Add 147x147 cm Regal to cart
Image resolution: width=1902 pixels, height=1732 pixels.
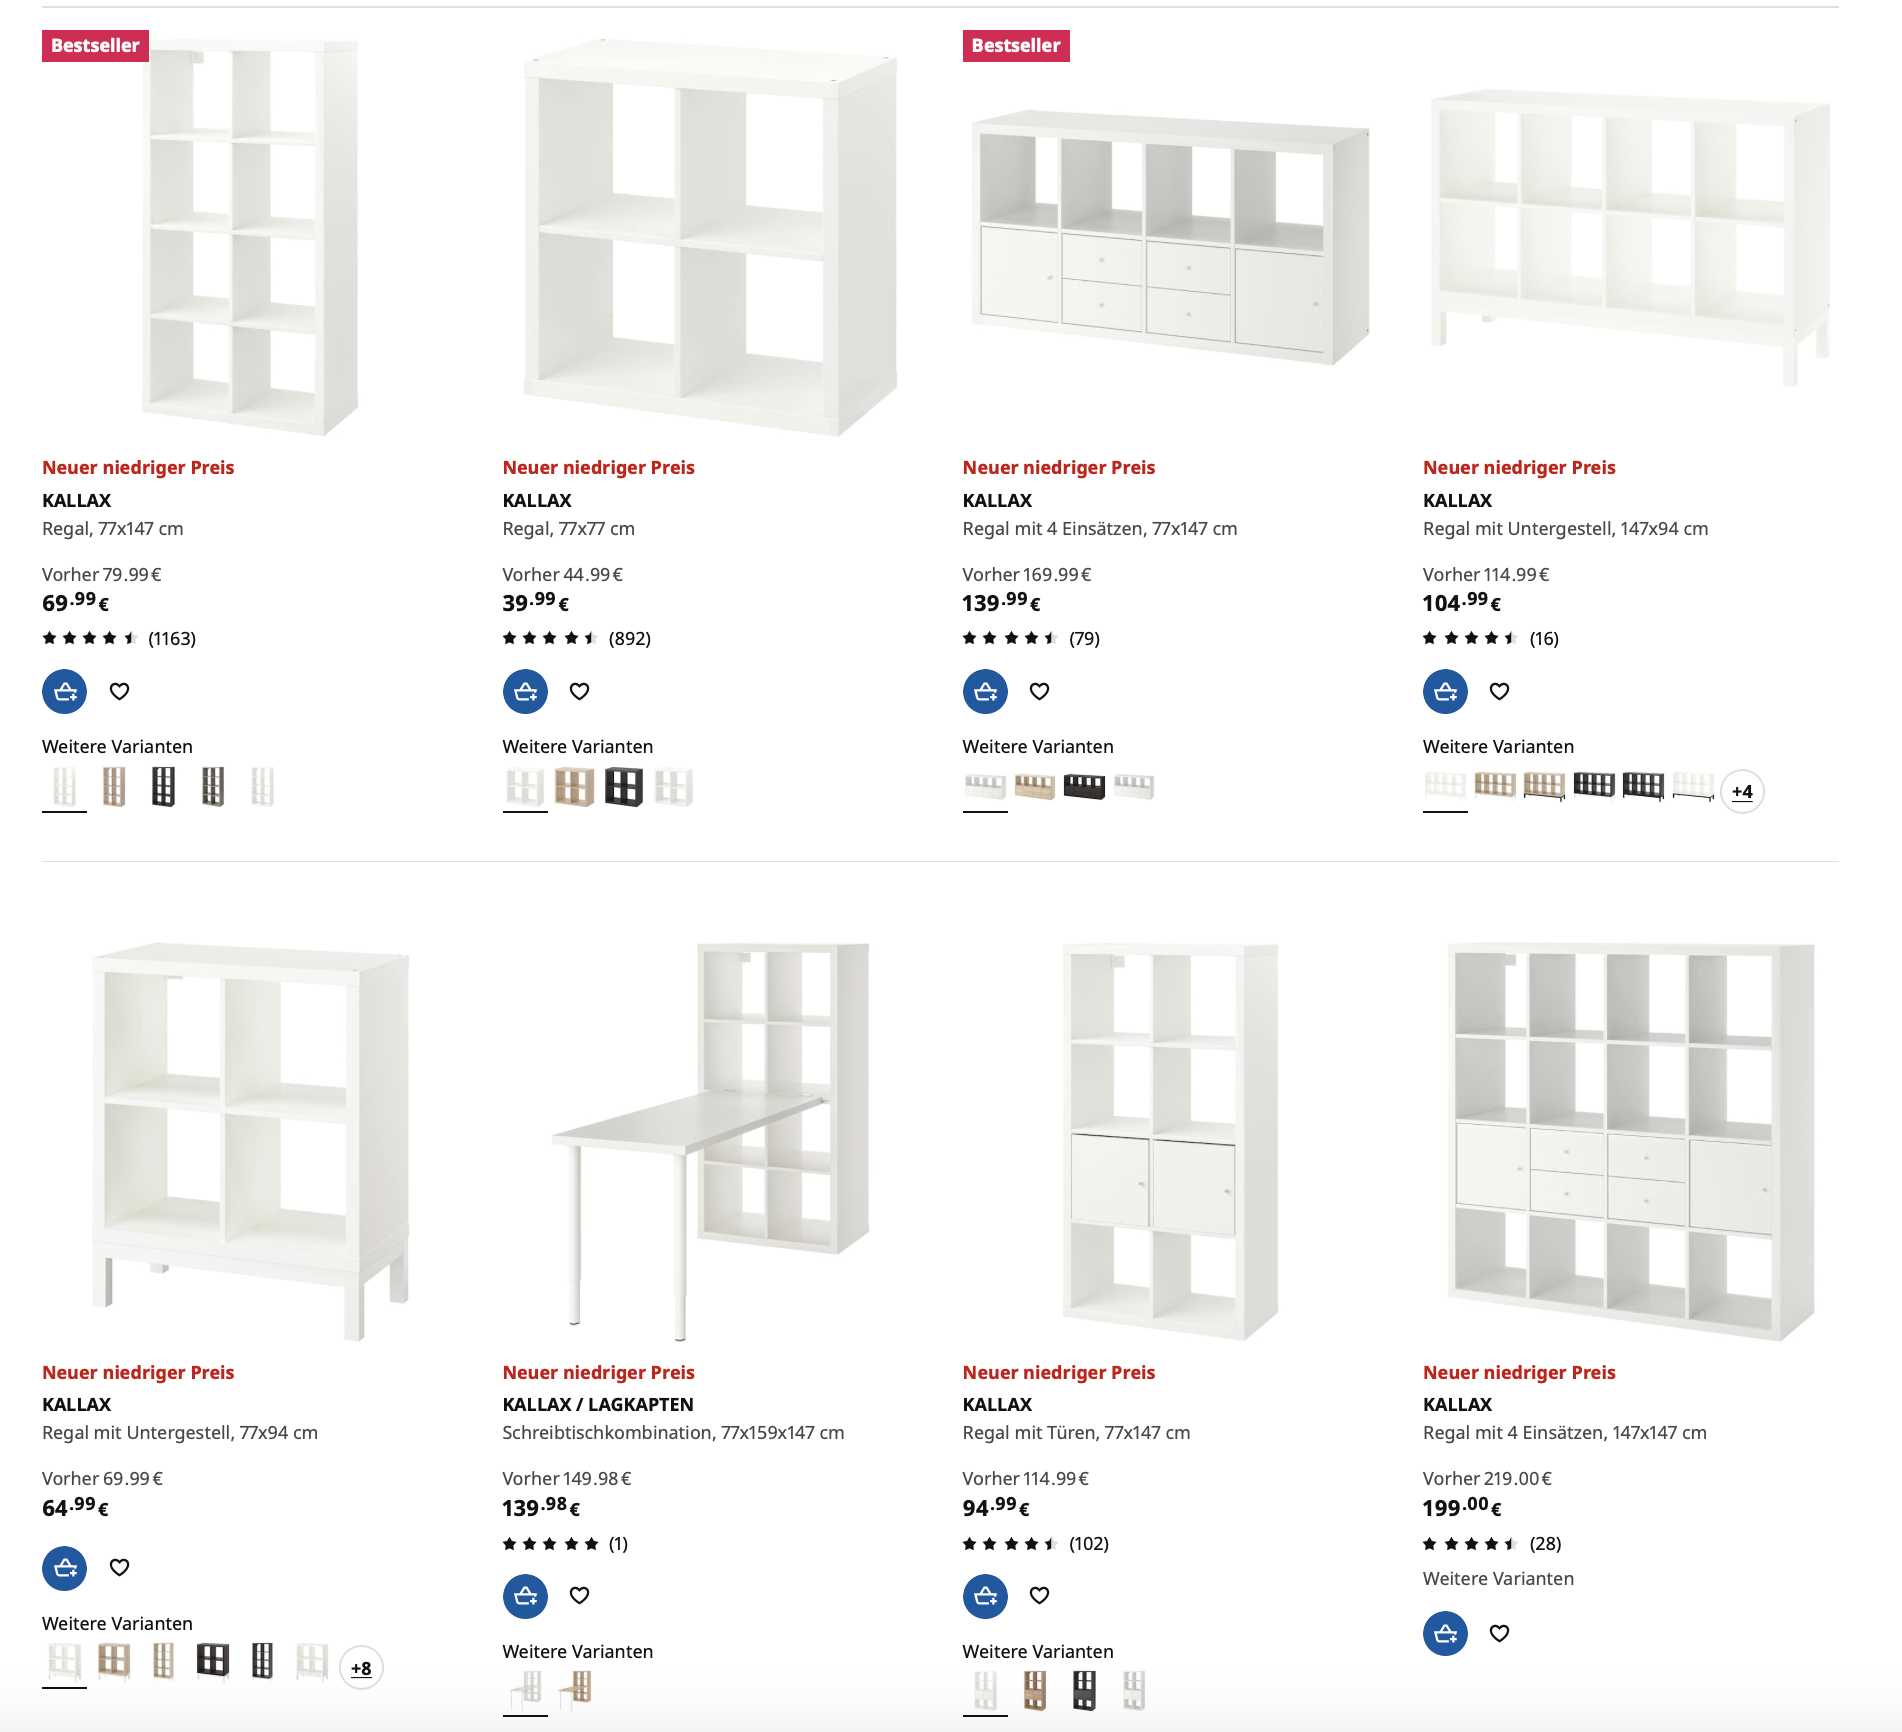[x=1445, y=1633]
